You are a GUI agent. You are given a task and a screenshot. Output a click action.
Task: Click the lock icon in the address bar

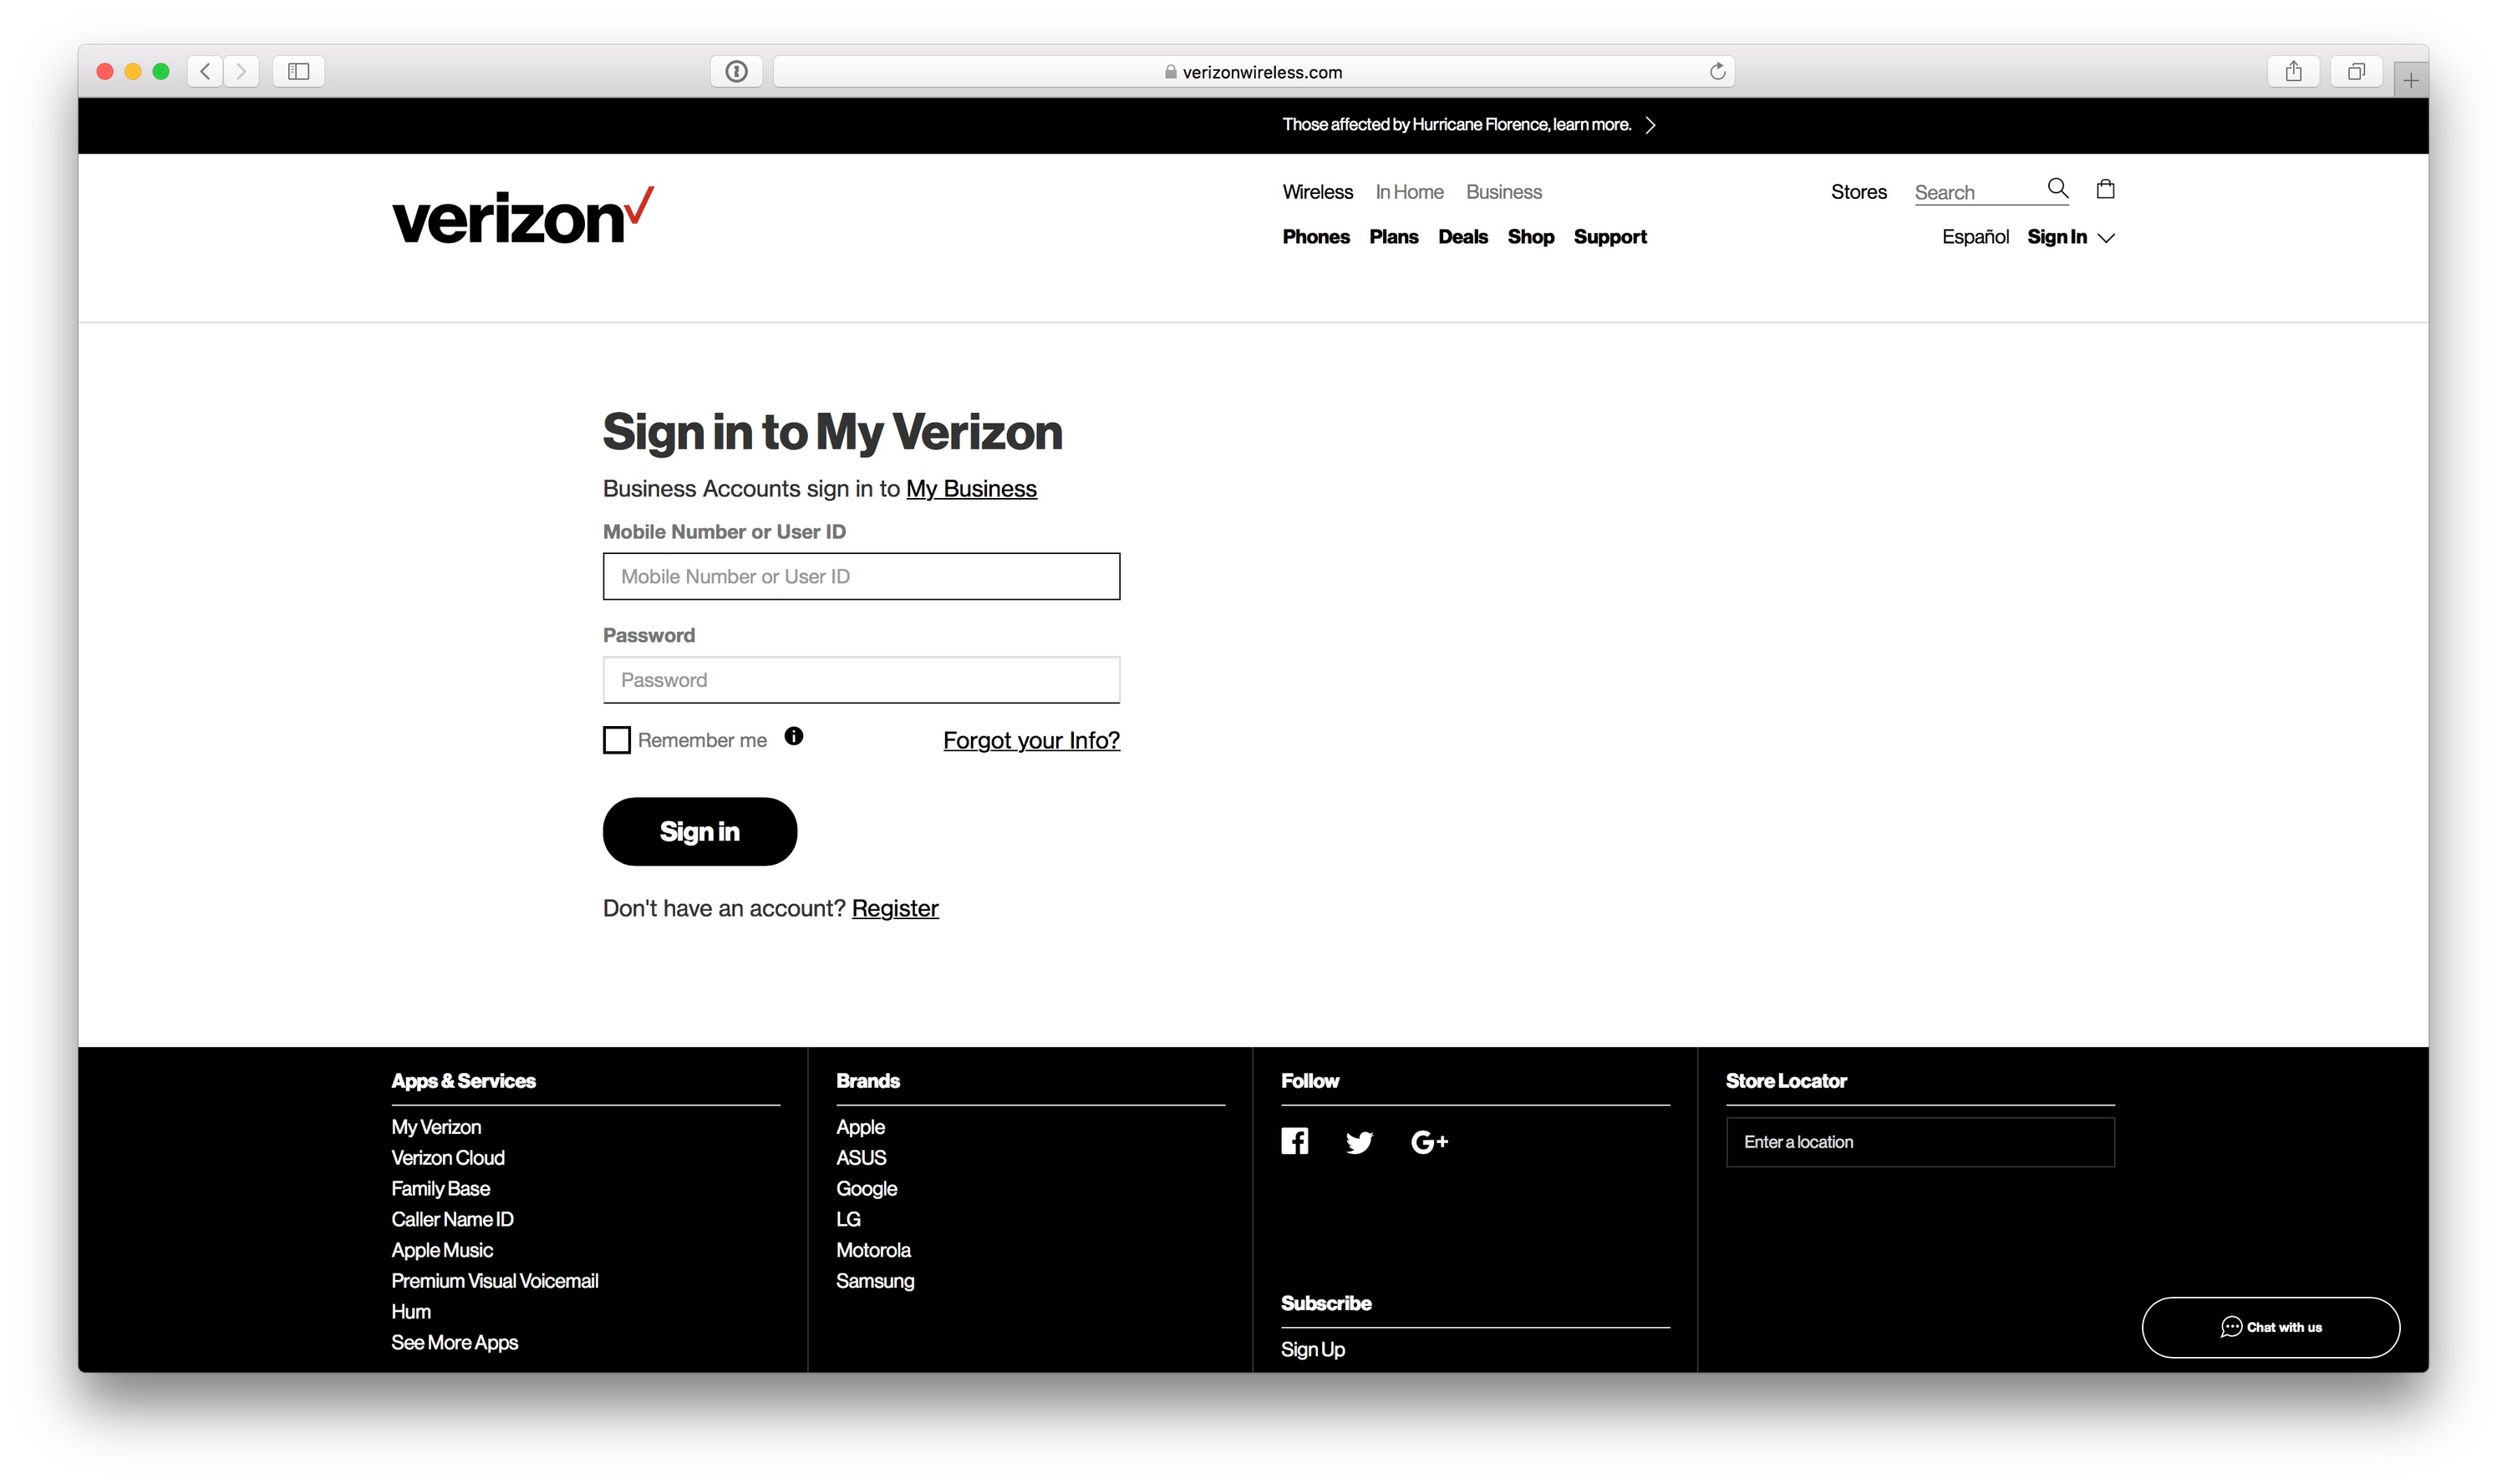click(1170, 73)
